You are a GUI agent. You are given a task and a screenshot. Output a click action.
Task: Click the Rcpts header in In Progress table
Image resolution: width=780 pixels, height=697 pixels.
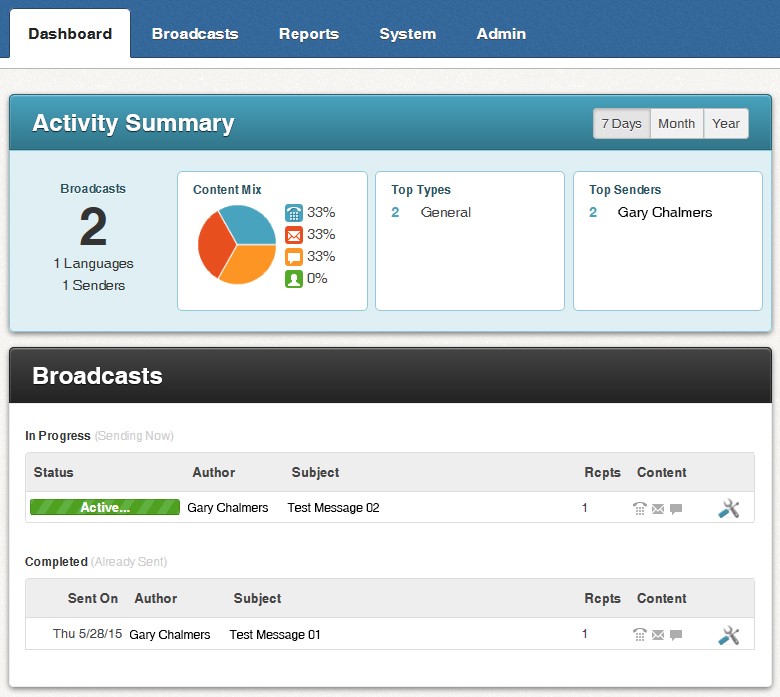pos(602,472)
